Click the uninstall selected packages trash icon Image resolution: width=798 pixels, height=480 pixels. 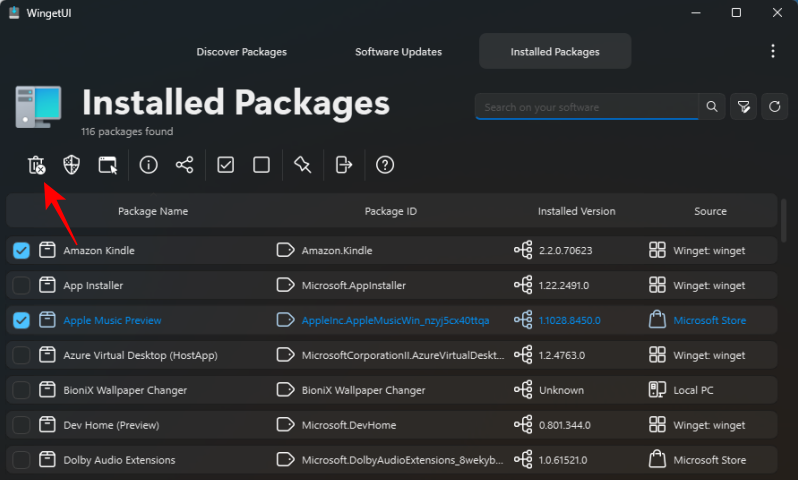36,165
